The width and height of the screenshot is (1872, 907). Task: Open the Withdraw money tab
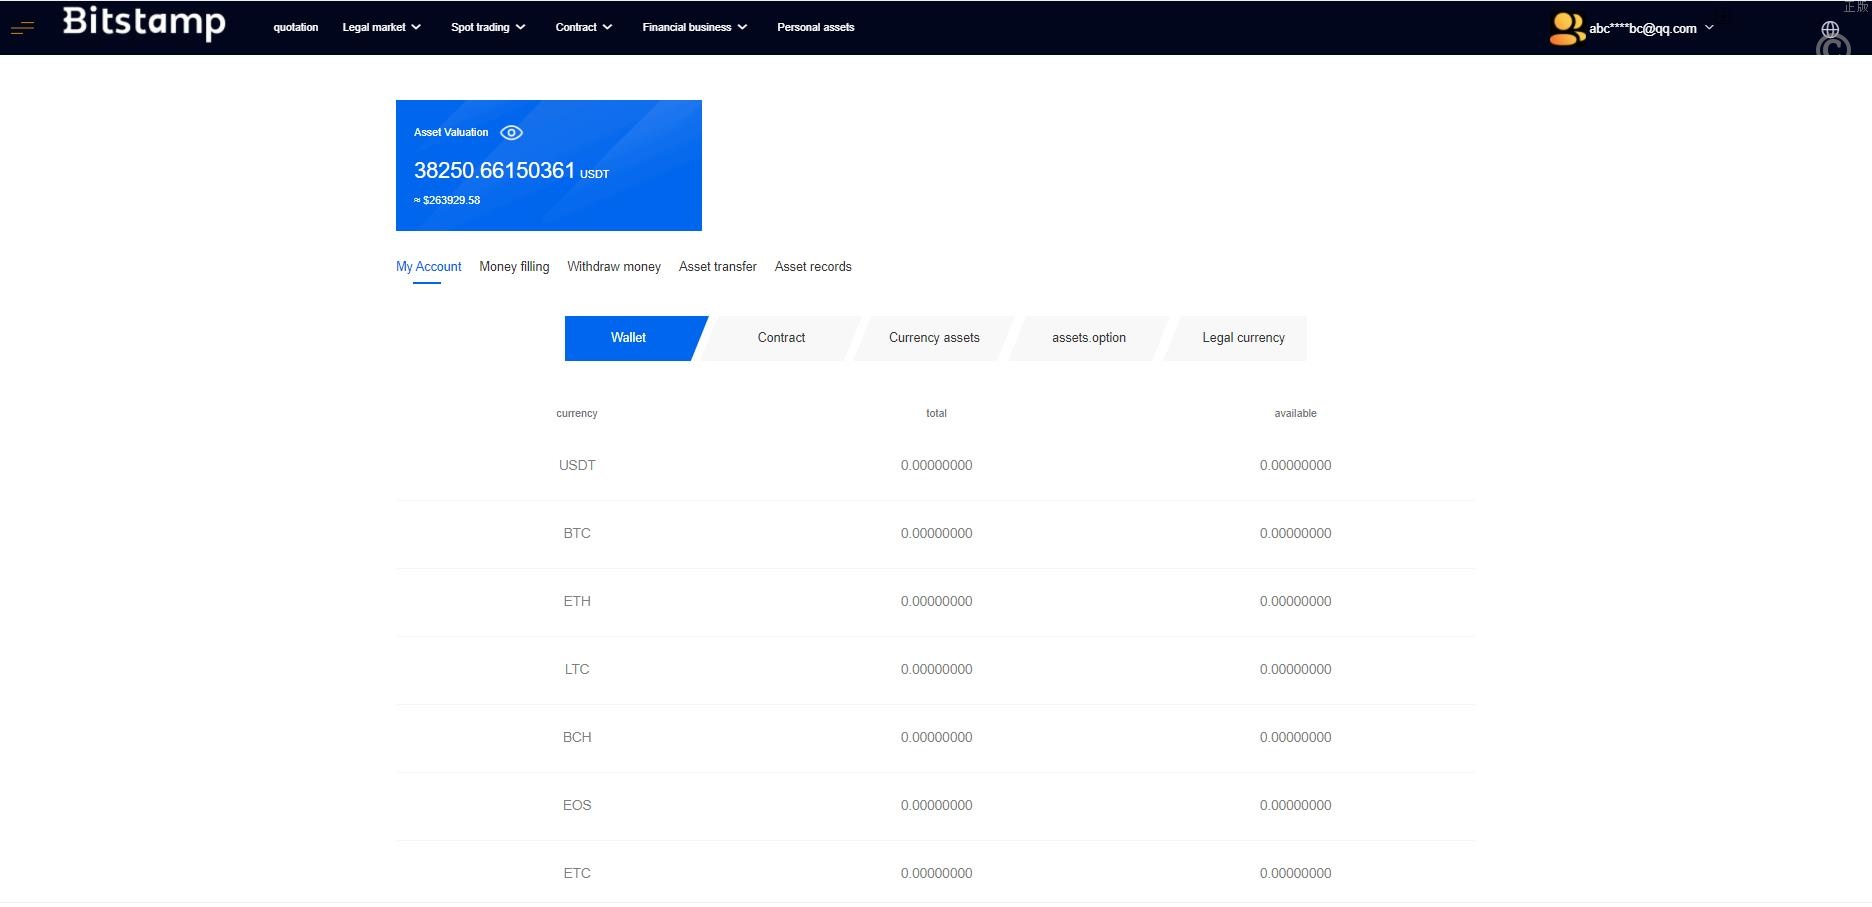[613, 267]
